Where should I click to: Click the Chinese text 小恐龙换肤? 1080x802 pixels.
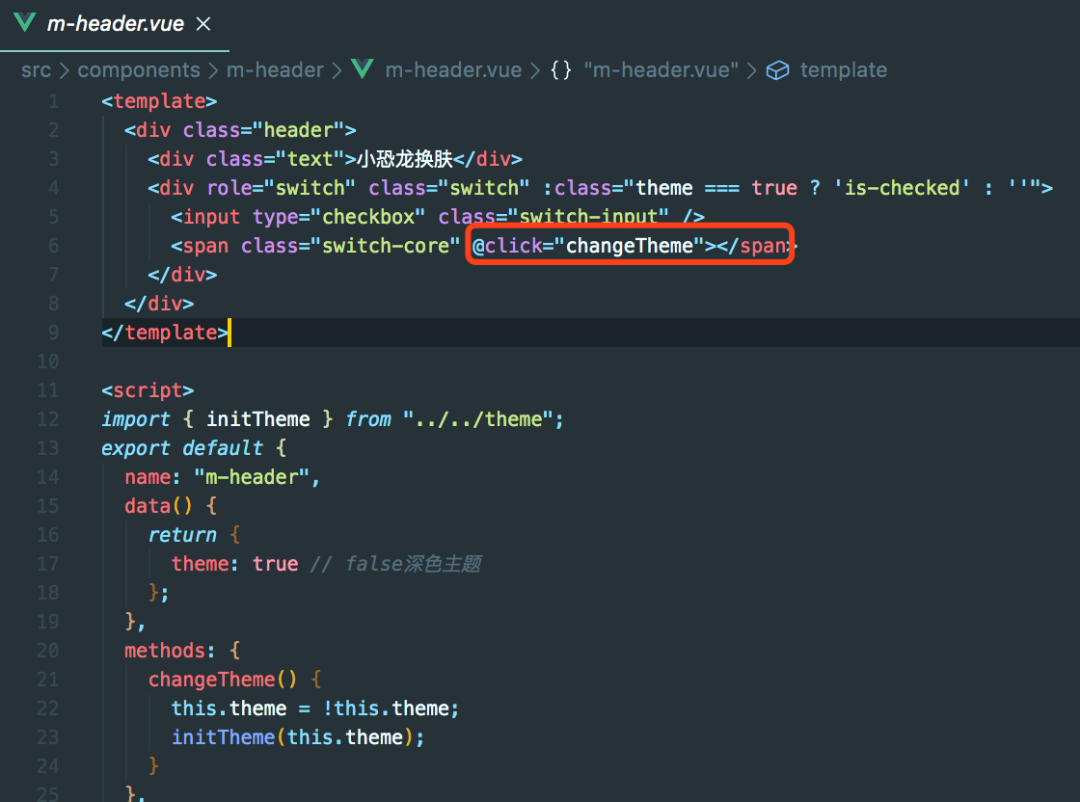(404, 159)
